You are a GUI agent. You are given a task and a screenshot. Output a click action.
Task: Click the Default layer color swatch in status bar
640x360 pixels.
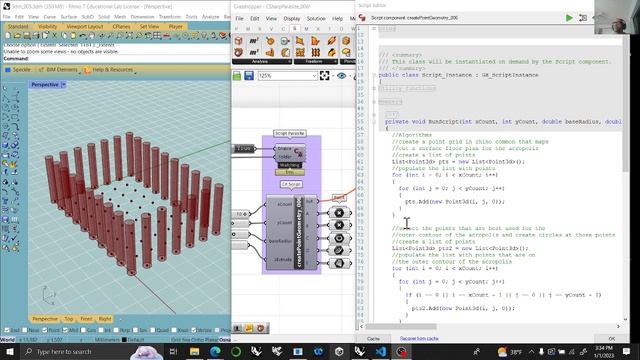tap(124, 340)
